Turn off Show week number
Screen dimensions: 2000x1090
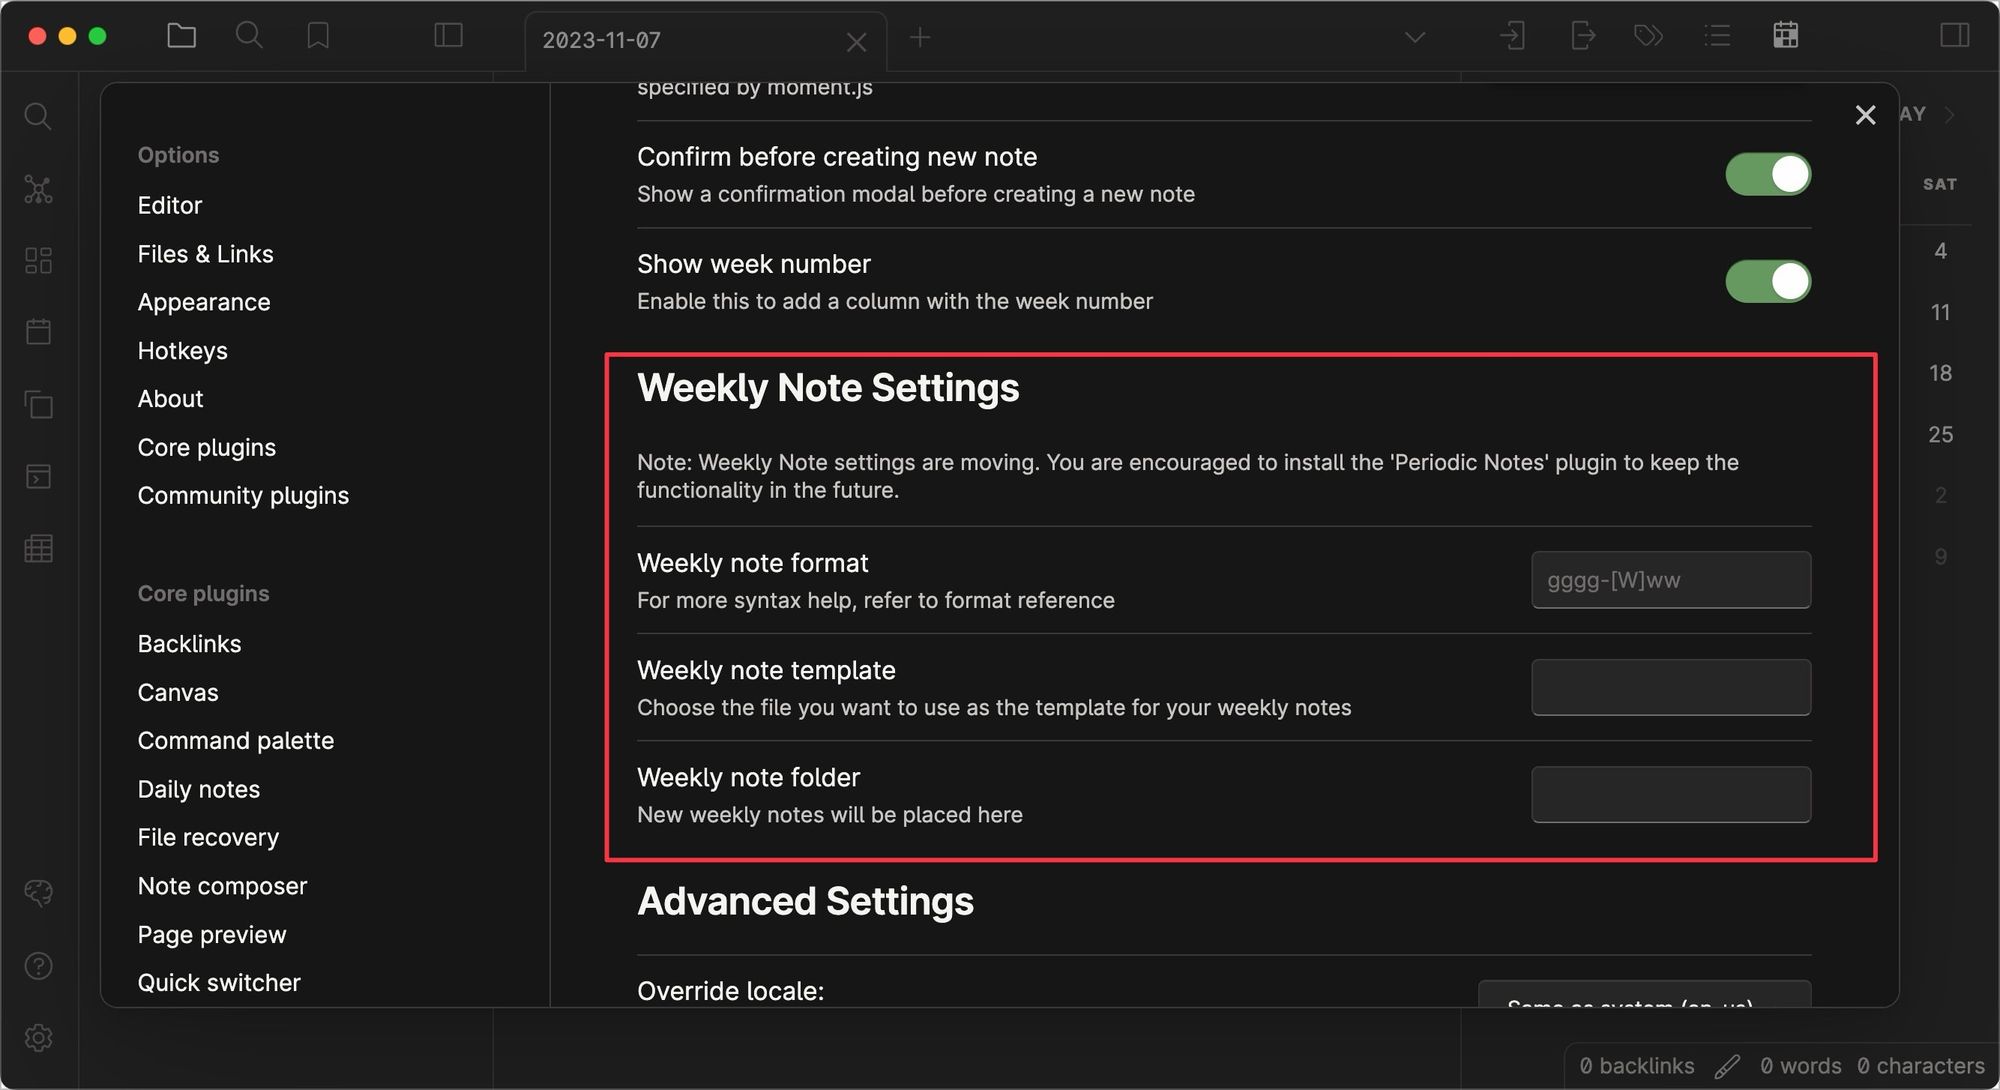tap(1768, 281)
